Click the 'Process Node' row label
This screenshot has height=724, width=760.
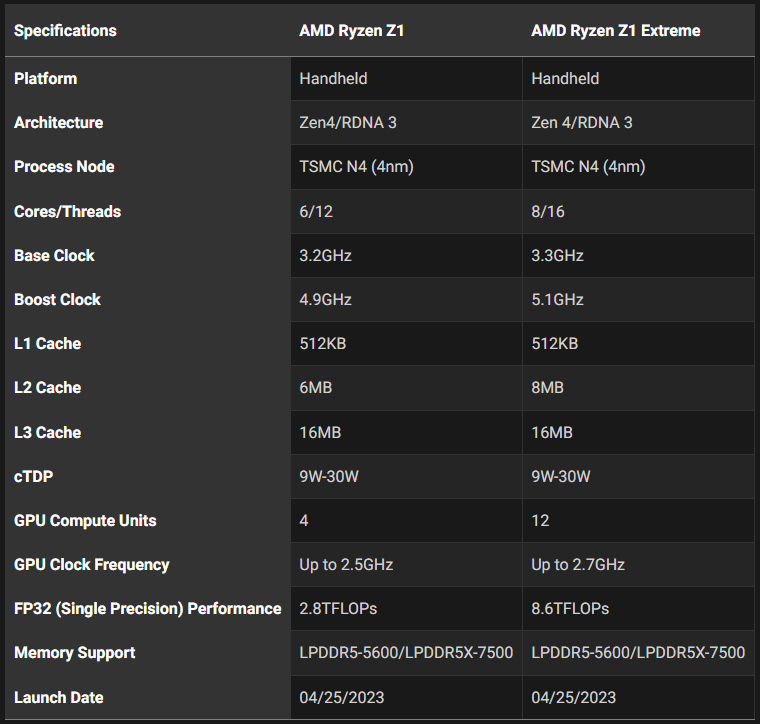point(64,167)
